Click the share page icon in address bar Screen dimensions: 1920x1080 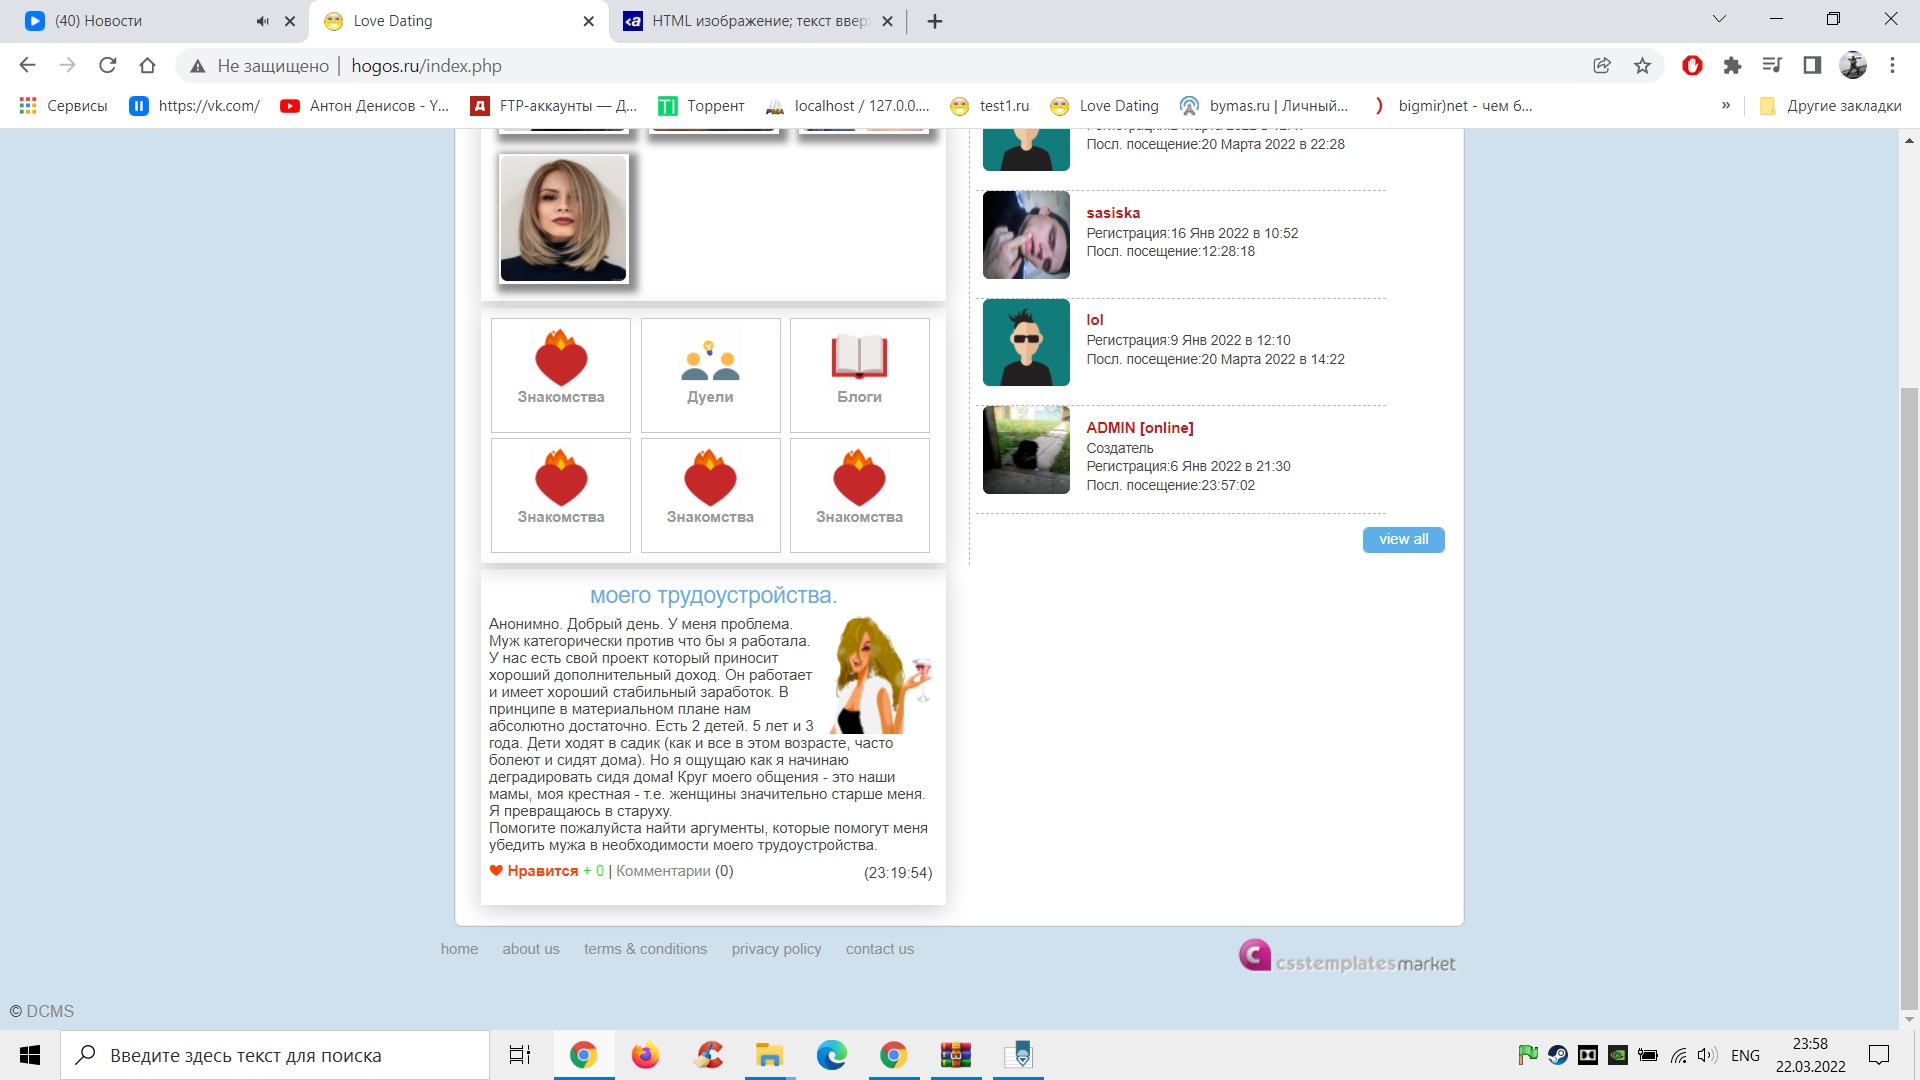pyautogui.click(x=1602, y=66)
